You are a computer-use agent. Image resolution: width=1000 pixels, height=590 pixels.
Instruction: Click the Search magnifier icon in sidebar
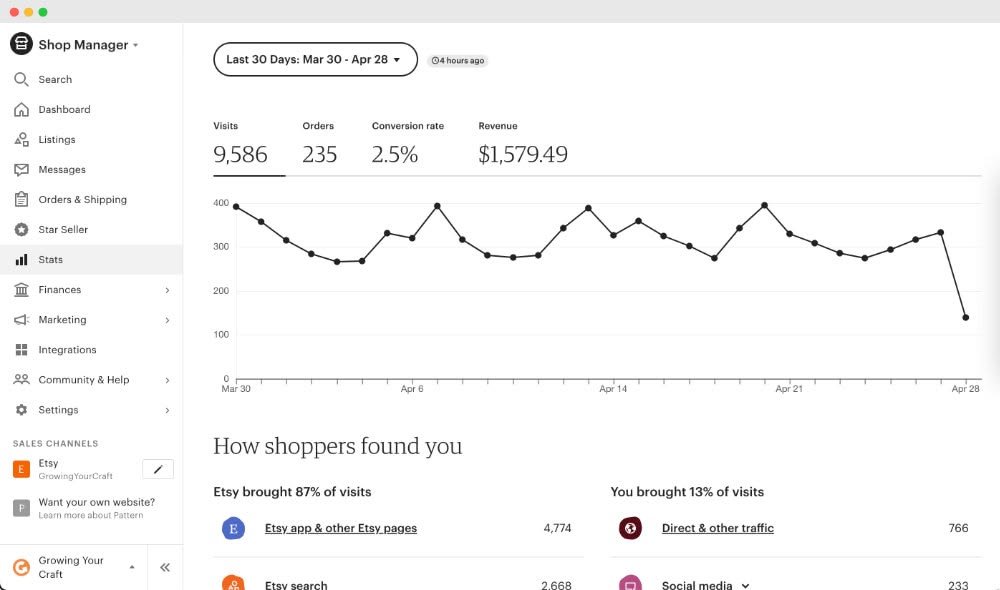coord(21,79)
